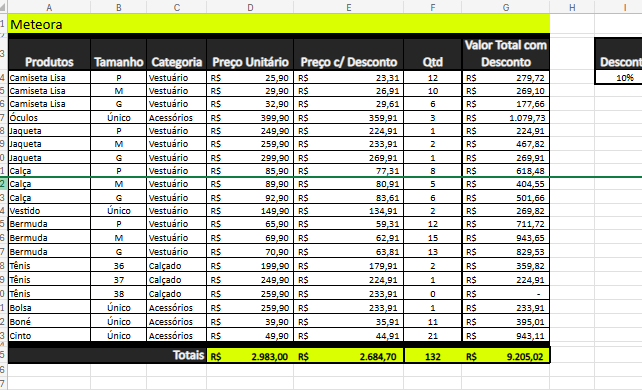
Task: Select the Boné product cell
Action: click(49, 322)
